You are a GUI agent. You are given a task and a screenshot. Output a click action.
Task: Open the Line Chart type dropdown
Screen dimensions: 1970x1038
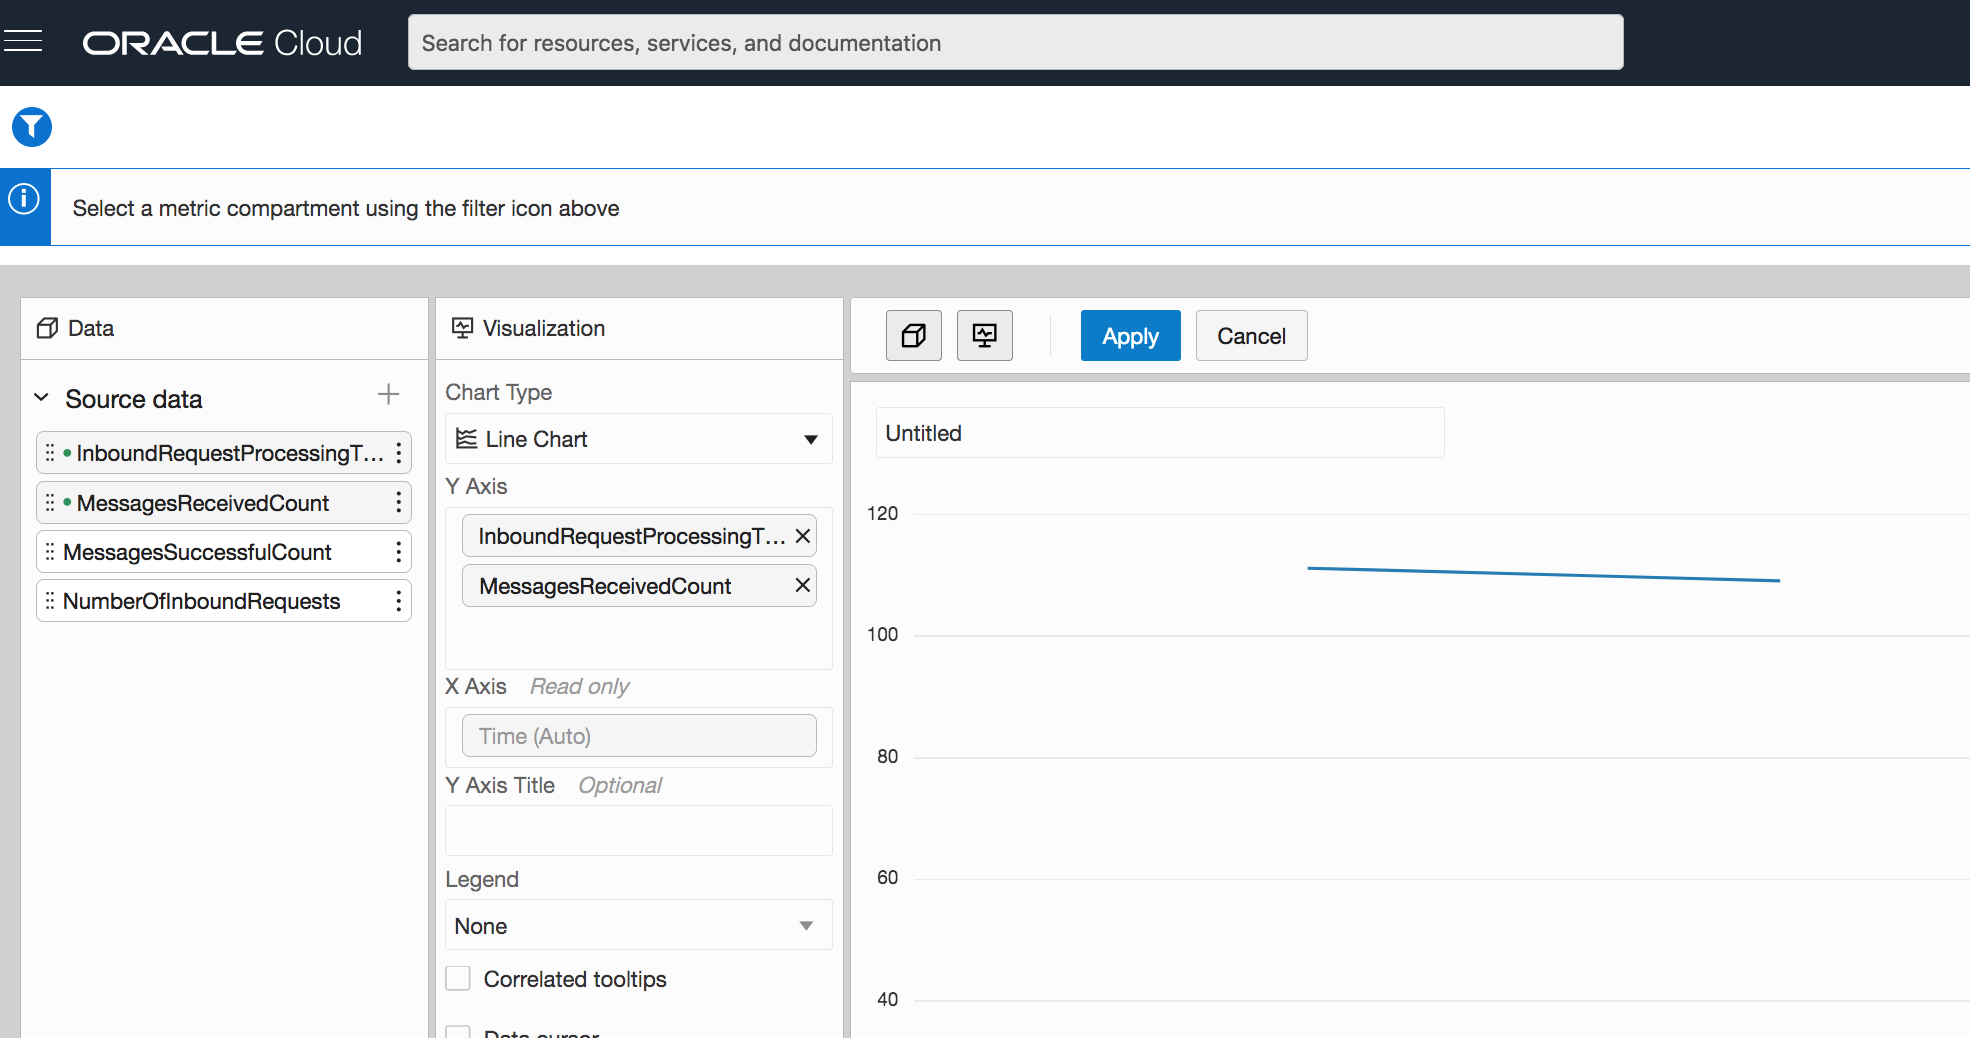[x=638, y=439]
